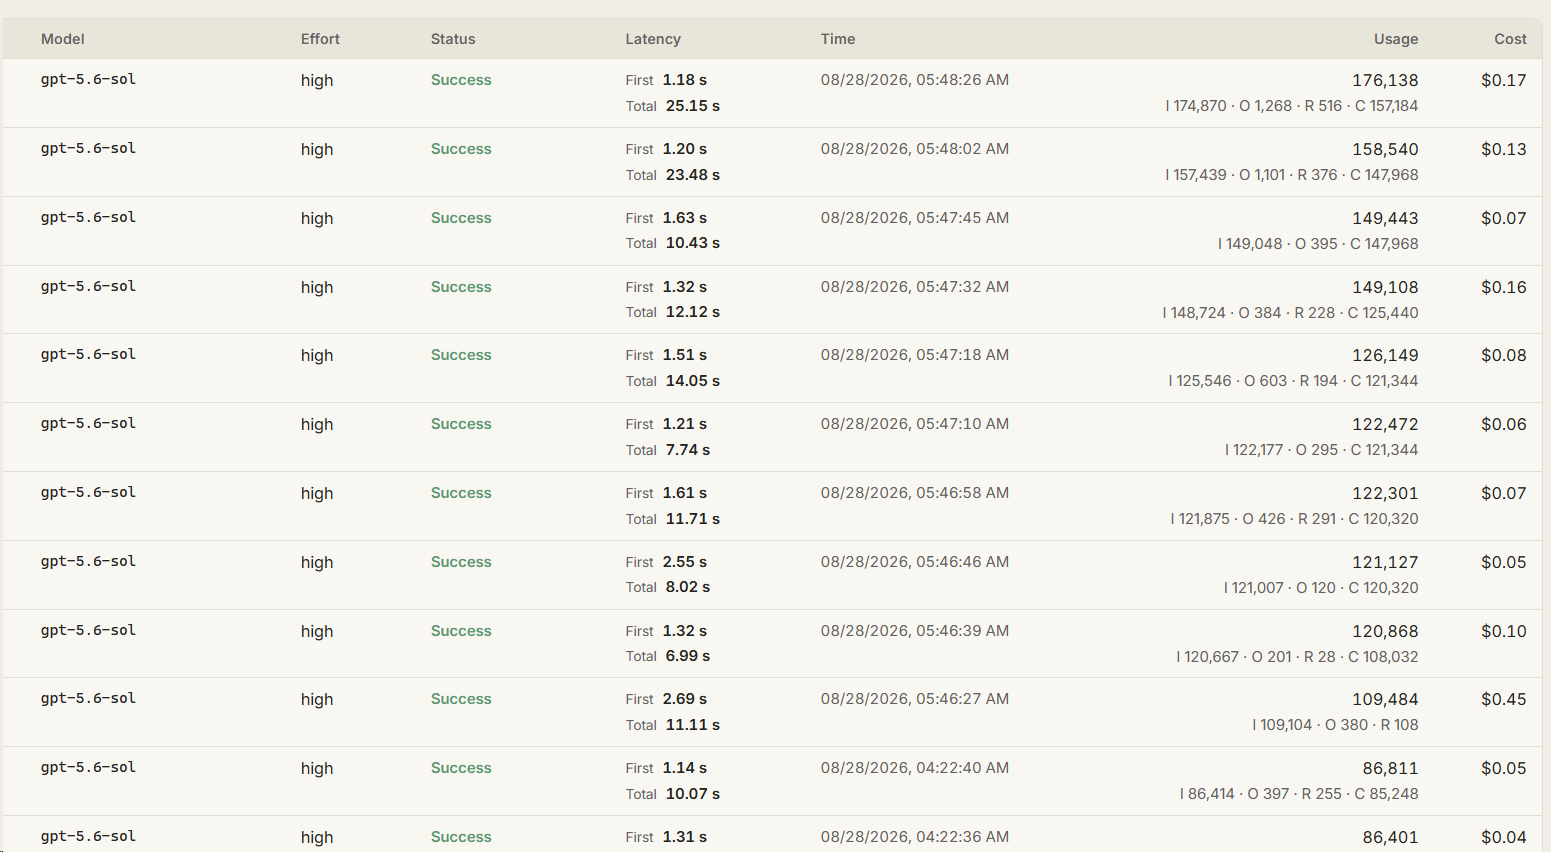Click the total latency 14.05 s
The width and height of the screenshot is (1551, 852).
tap(693, 381)
